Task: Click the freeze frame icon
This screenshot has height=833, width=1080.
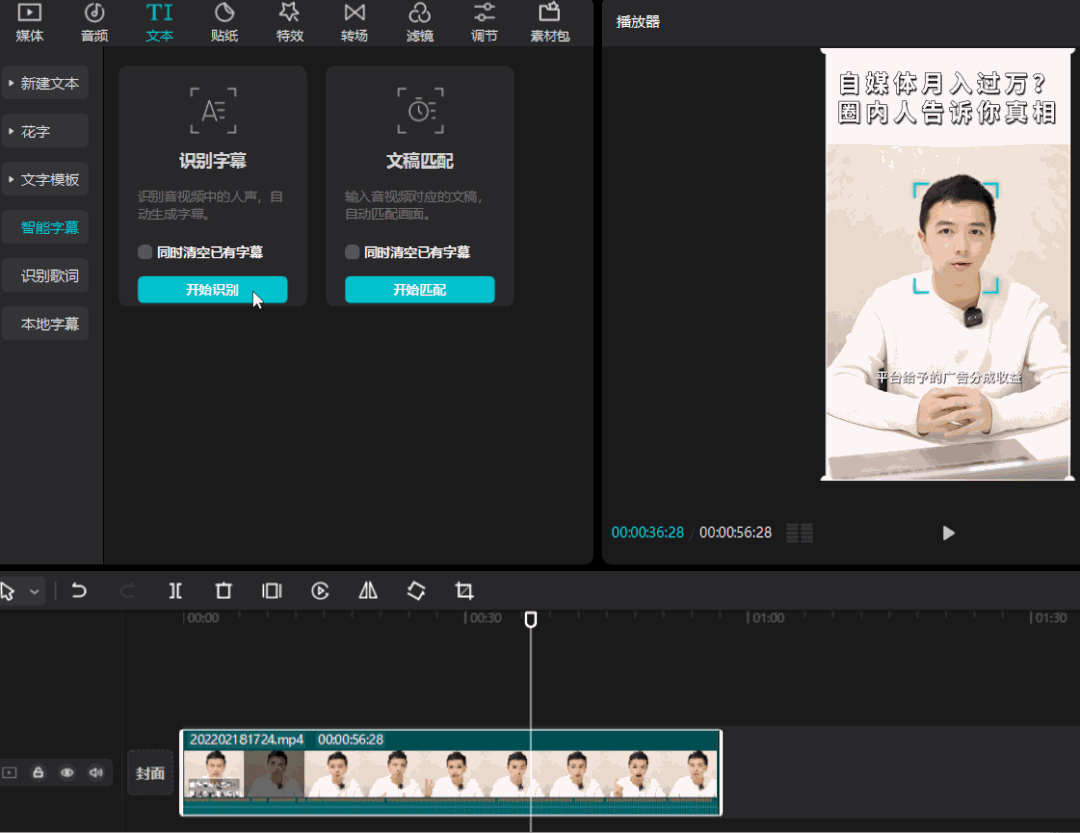Action: click(x=272, y=590)
